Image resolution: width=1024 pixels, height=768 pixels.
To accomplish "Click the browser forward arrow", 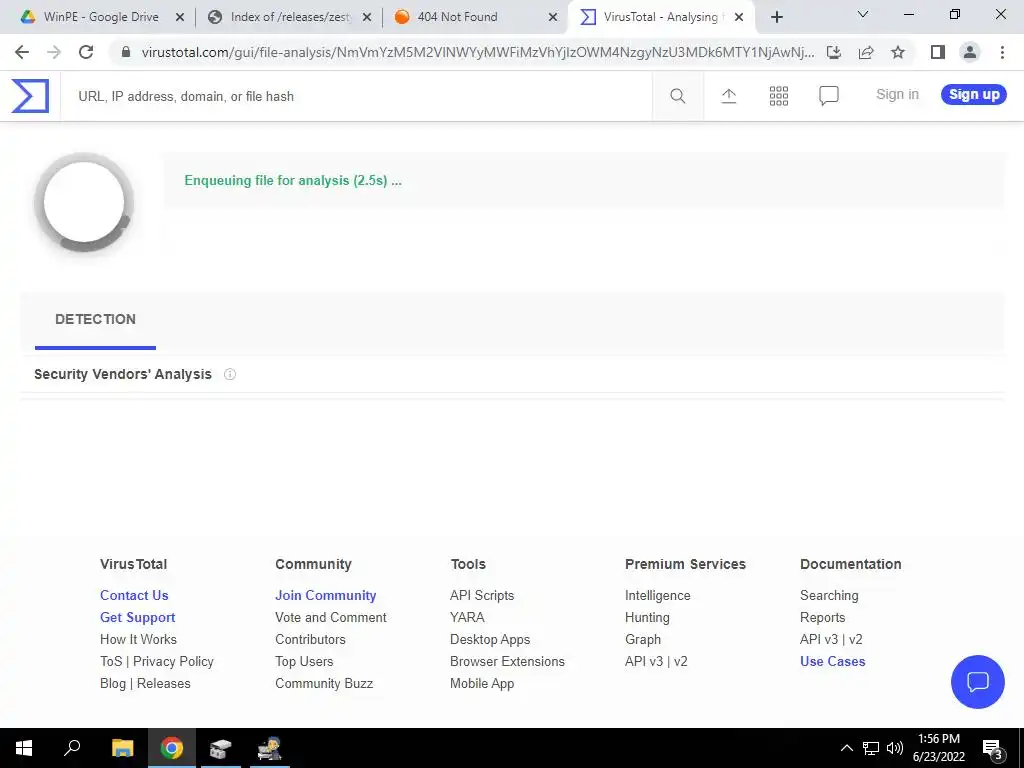I will coord(54,52).
